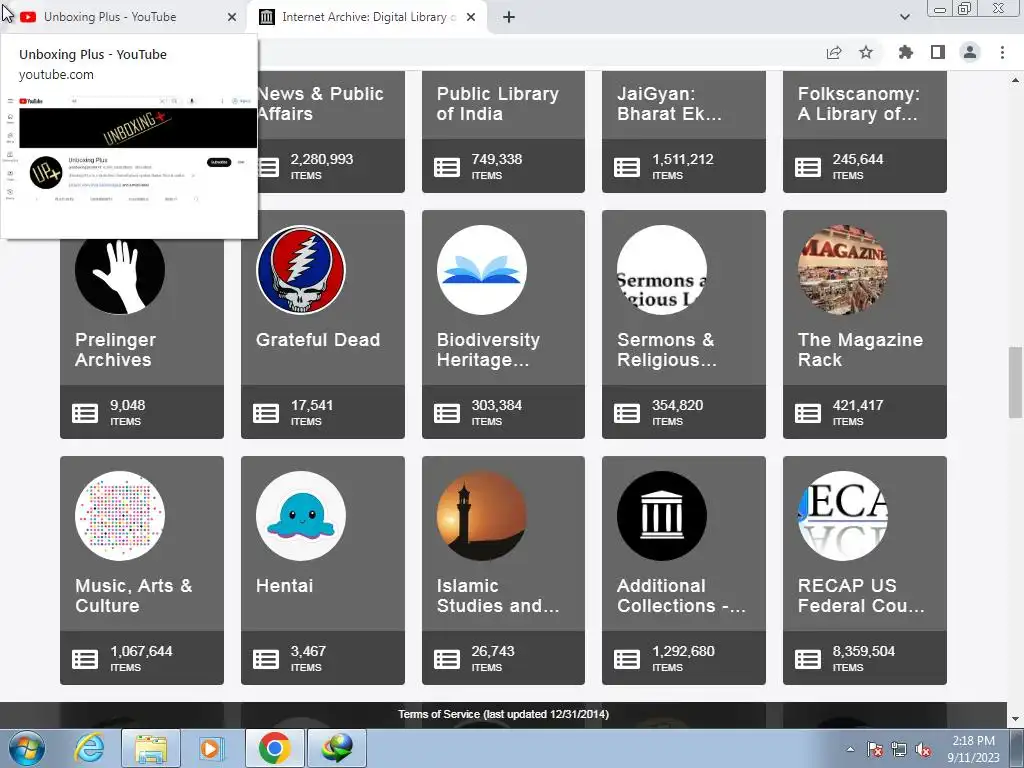Open the Grateful Dead skull logo
The image size is (1024, 768).
(x=301, y=270)
